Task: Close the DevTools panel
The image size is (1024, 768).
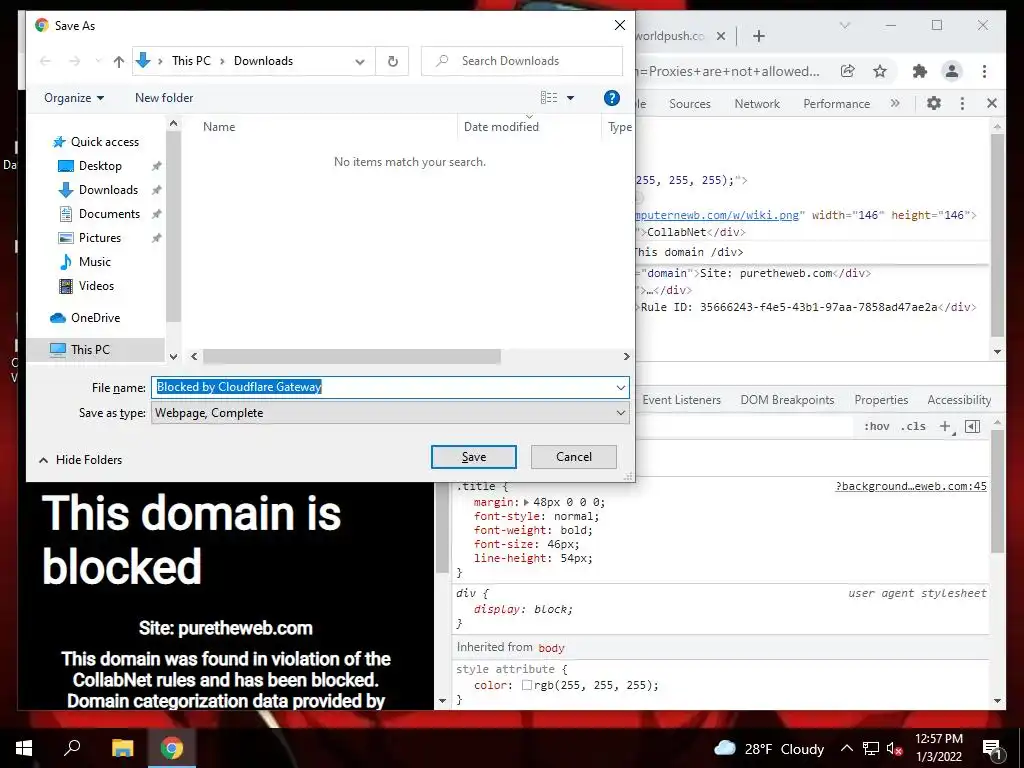Action: [x=991, y=103]
